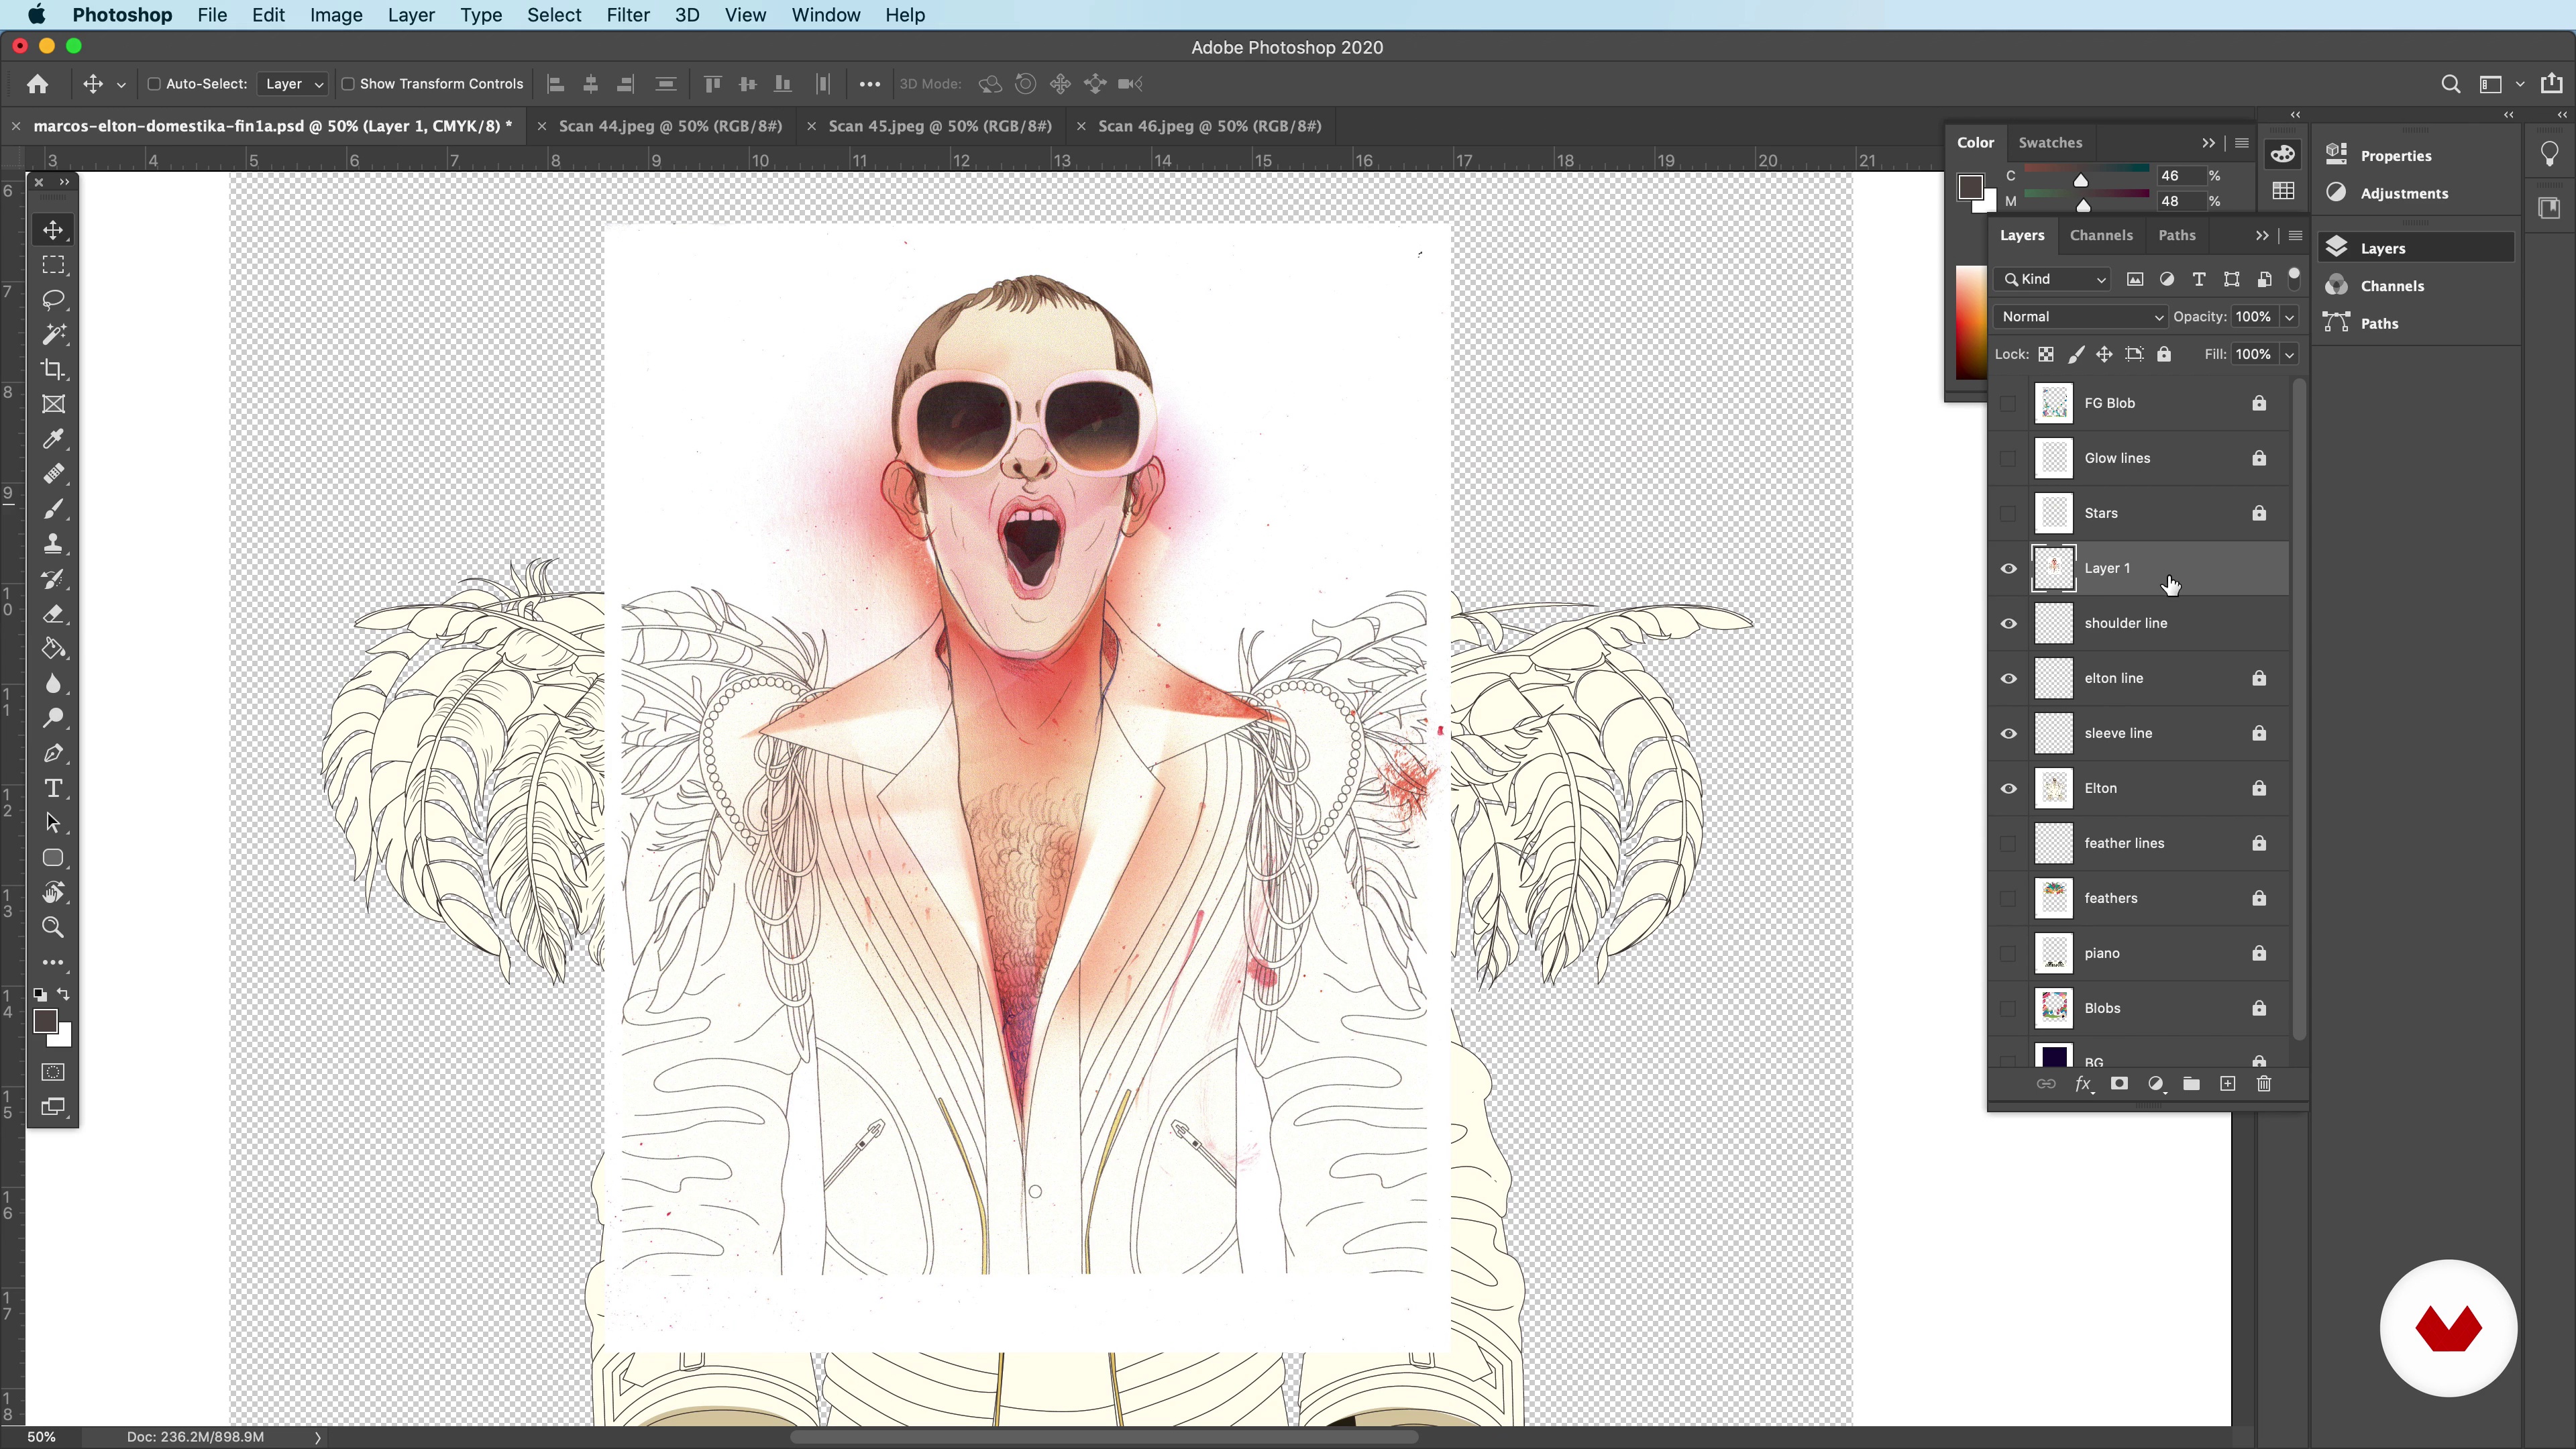This screenshot has width=2576, height=1449.
Task: Select the Blur tool
Action: coord(53,684)
